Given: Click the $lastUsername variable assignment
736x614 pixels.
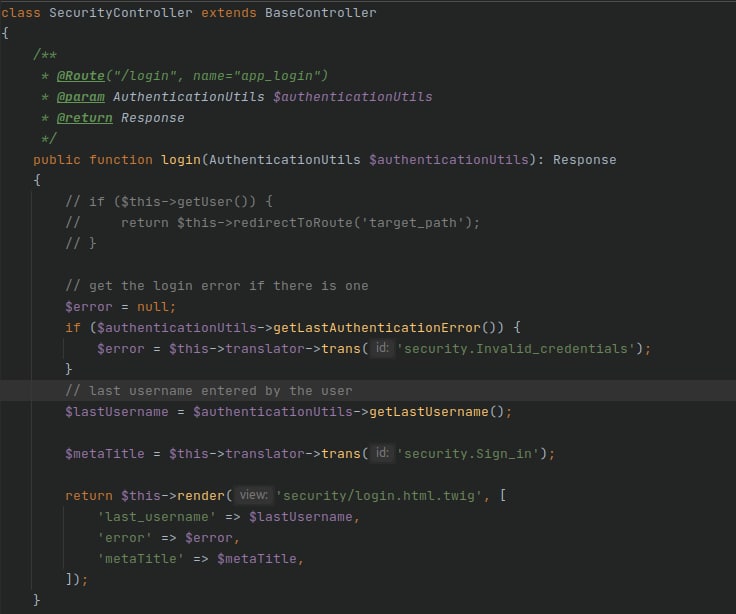Looking at the screenshot, I should tap(117, 412).
